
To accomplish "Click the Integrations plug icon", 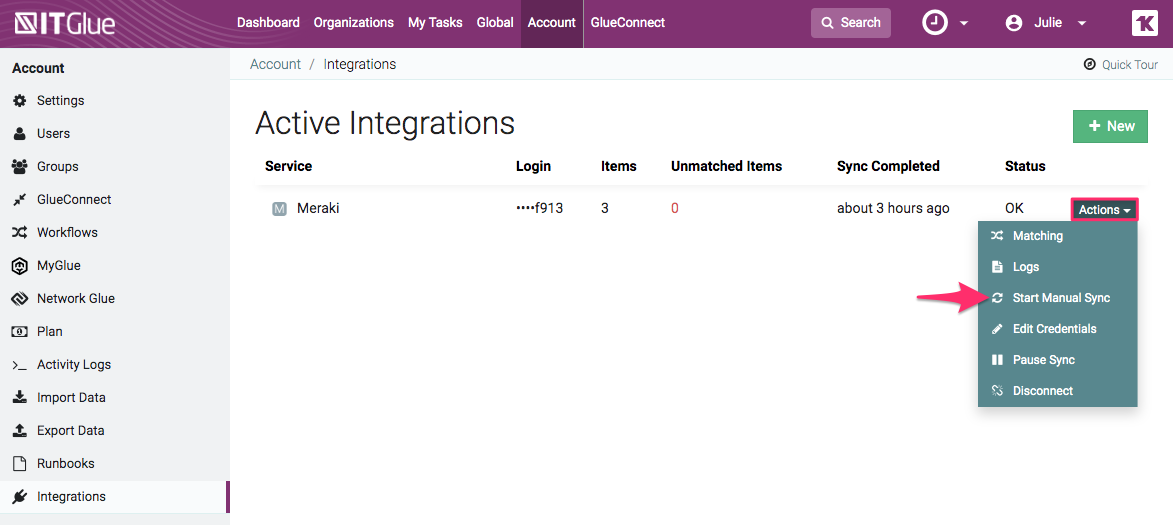I will pos(20,497).
